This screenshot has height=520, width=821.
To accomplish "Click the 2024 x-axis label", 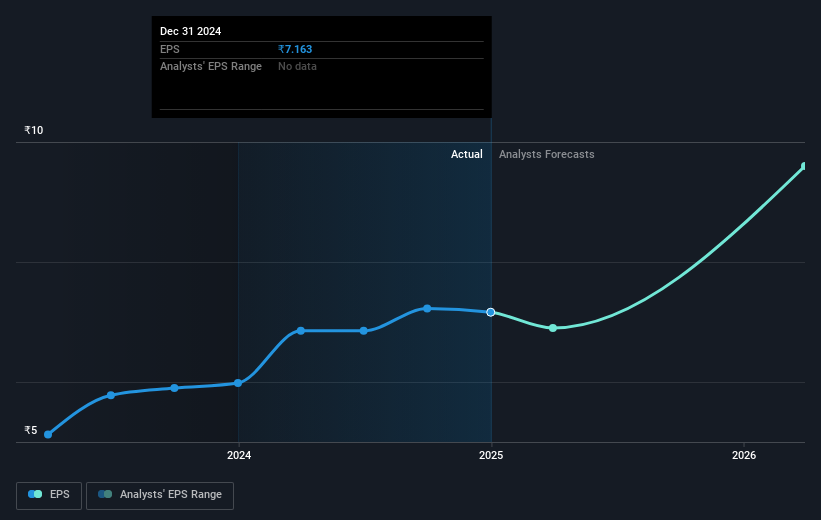I will tap(239, 455).
